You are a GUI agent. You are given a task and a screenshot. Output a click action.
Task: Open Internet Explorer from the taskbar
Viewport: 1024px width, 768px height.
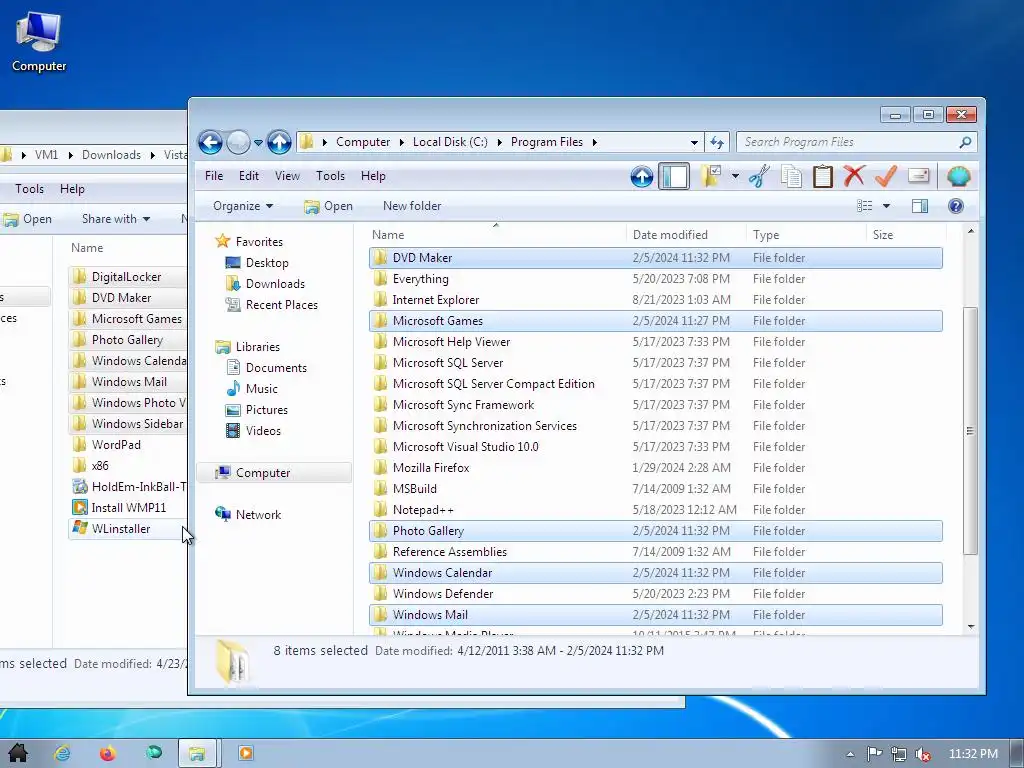[63, 754]
